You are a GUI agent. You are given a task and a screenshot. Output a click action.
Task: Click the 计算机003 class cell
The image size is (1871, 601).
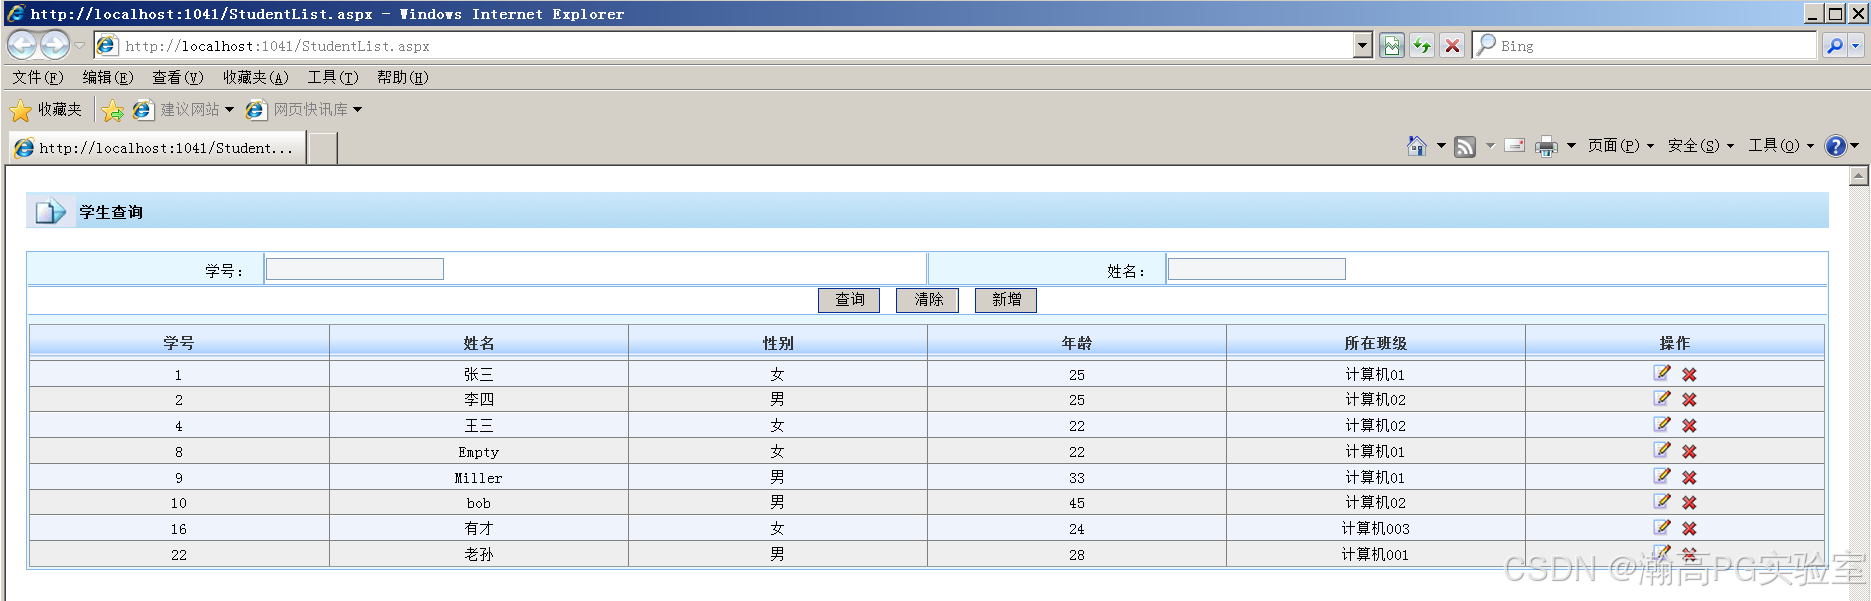(x=1376, y=528)
